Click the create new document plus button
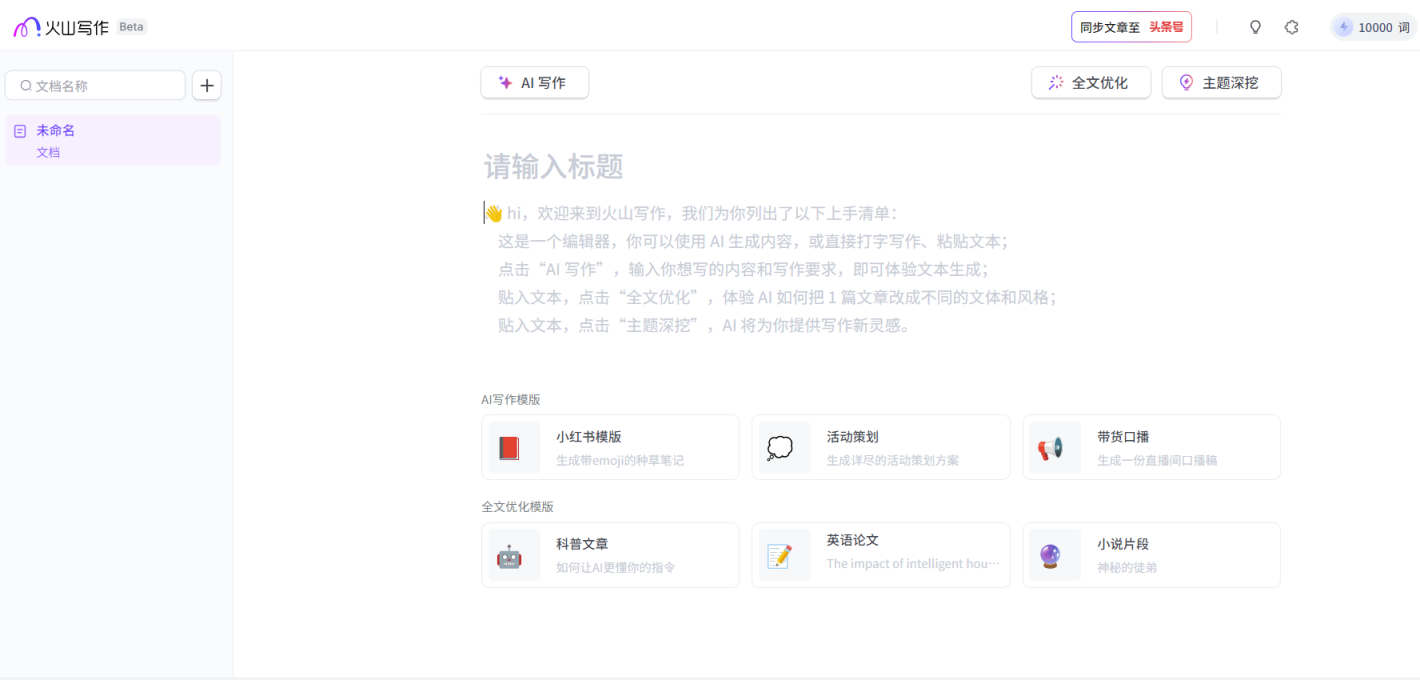Screen dimensions: 1420x680 click(x=207, y=86)
